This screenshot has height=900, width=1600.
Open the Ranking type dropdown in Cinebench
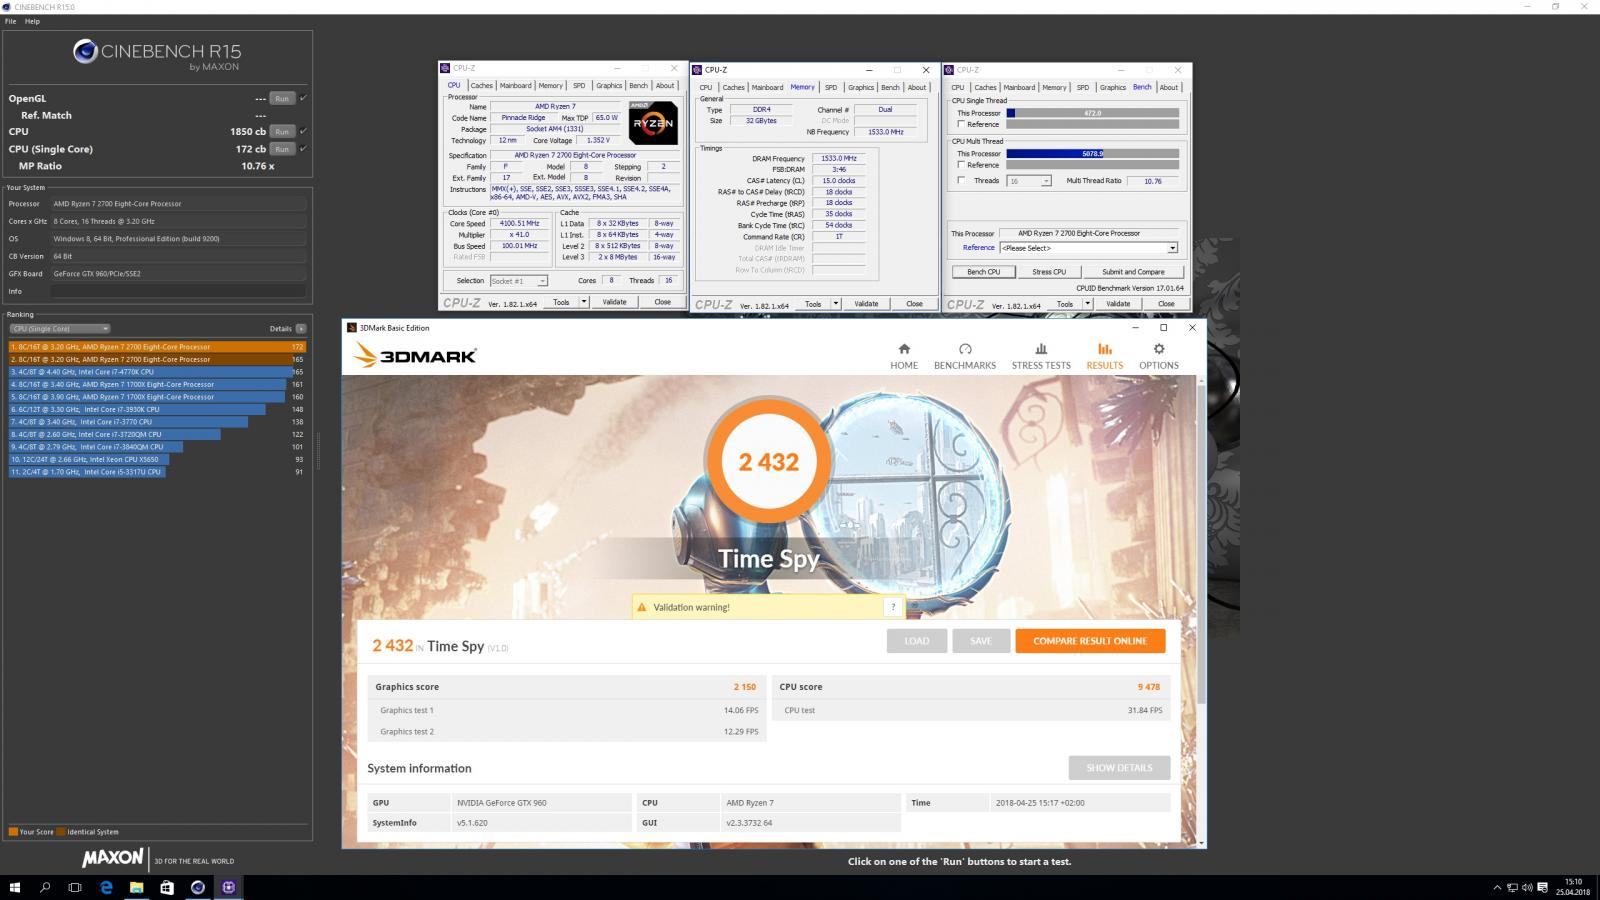click(x=59, y=328)
